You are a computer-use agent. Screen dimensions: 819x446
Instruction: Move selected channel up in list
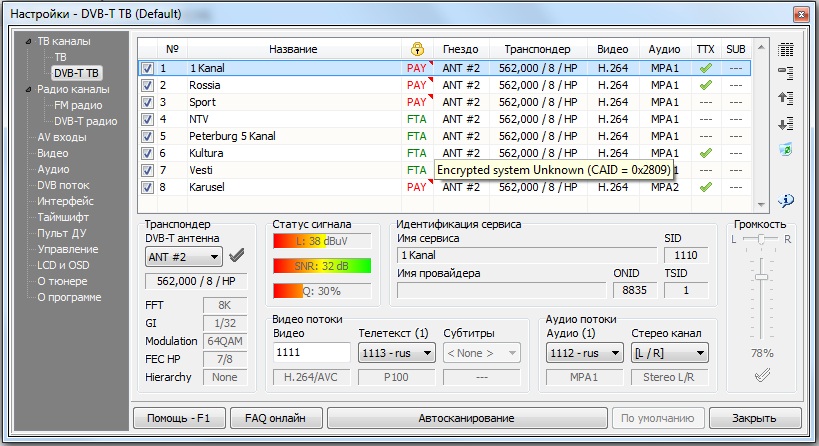(785, 98)
